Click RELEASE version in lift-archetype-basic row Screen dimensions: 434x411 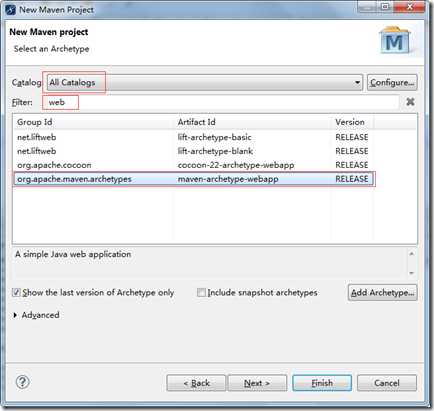pyautogui.click(x=352, y=137)
